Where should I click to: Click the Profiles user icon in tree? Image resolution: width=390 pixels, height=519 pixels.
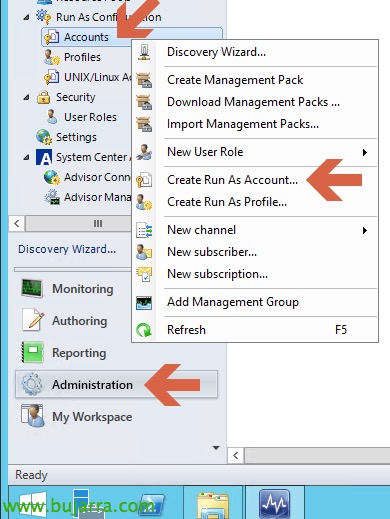tap(52, 57)
